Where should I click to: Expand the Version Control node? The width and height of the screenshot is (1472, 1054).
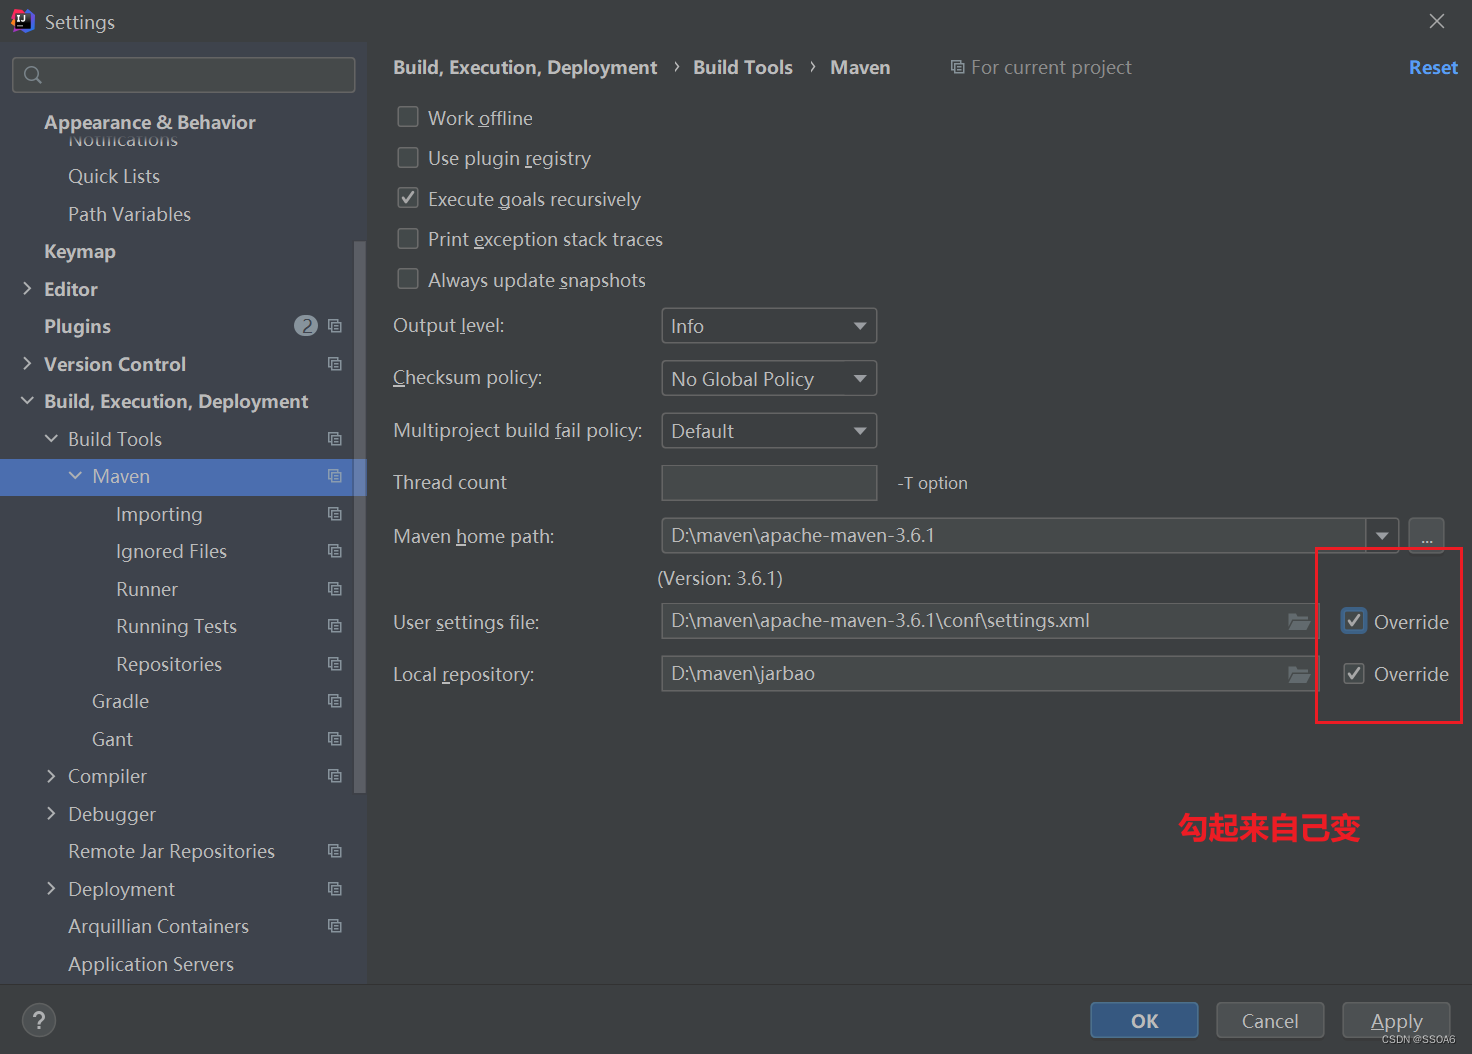(27, 364)
